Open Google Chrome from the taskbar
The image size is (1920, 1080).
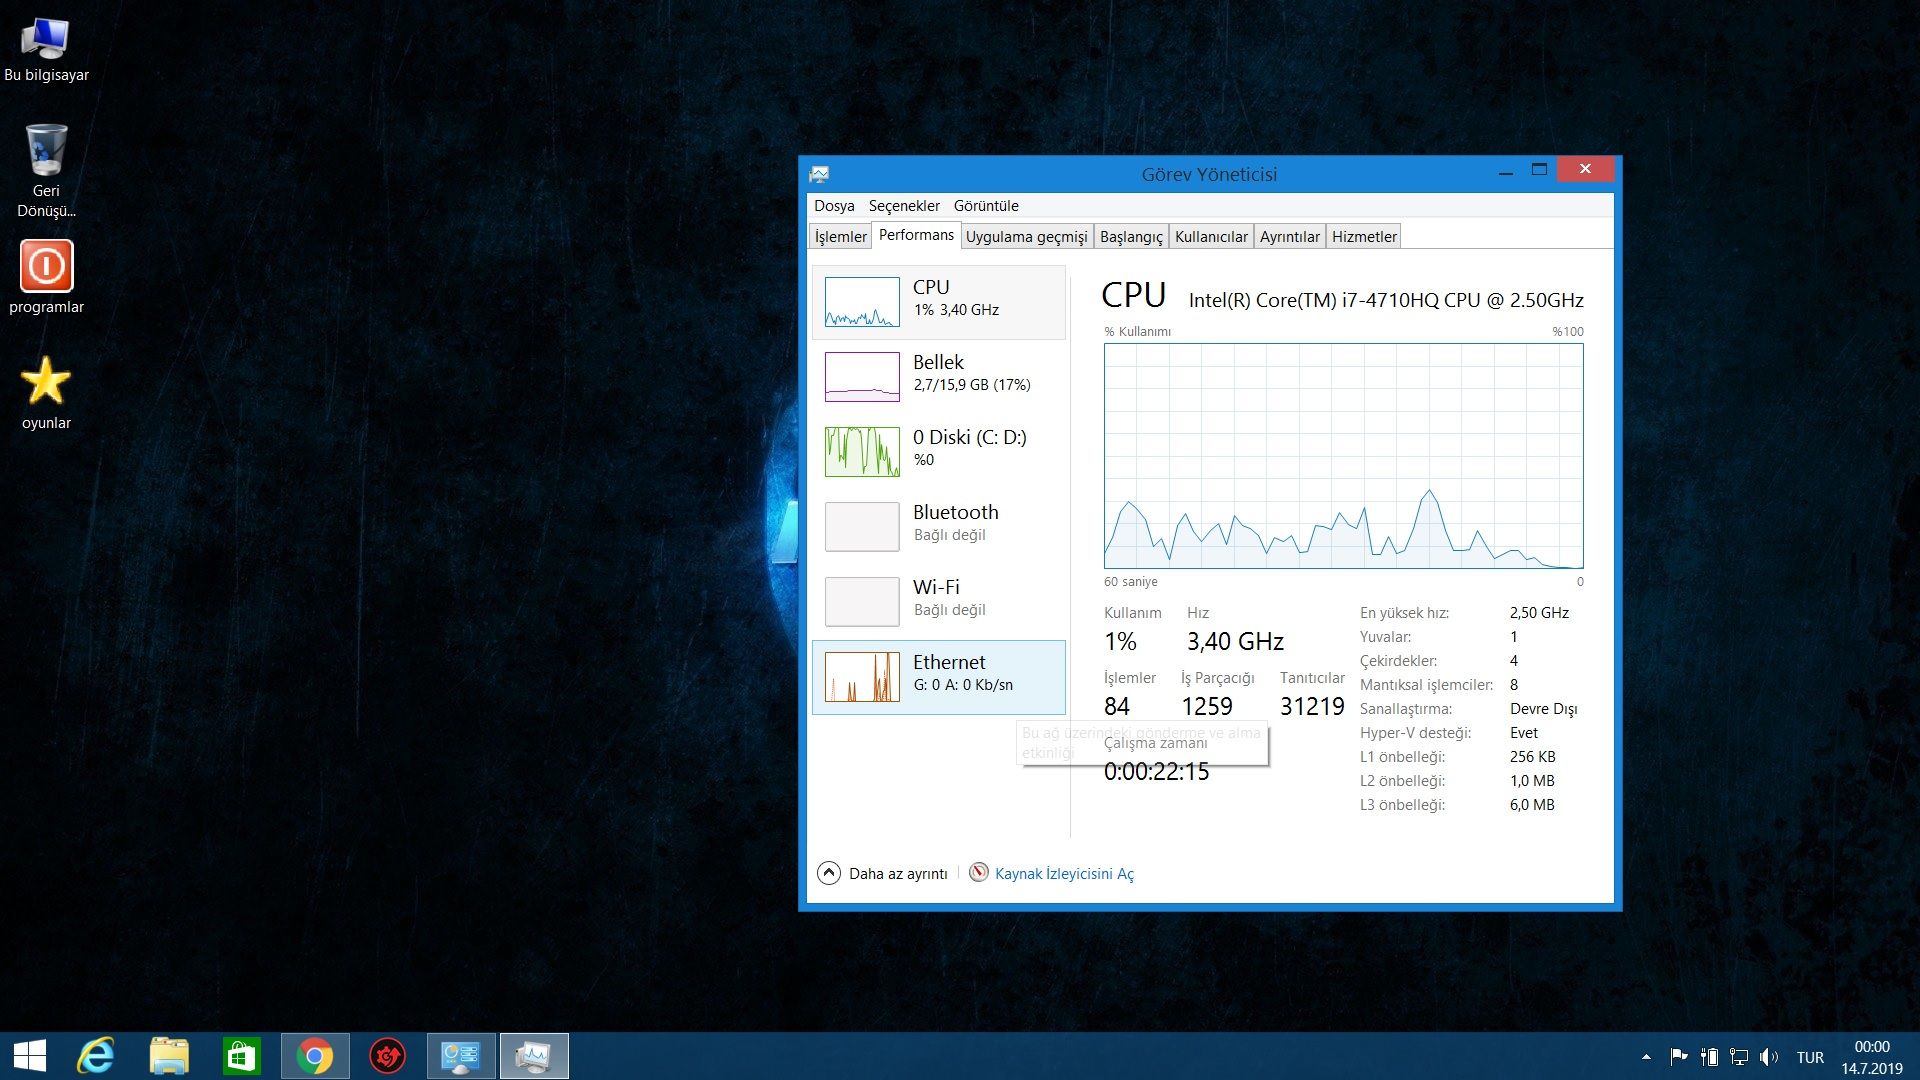pos(315,1056)
